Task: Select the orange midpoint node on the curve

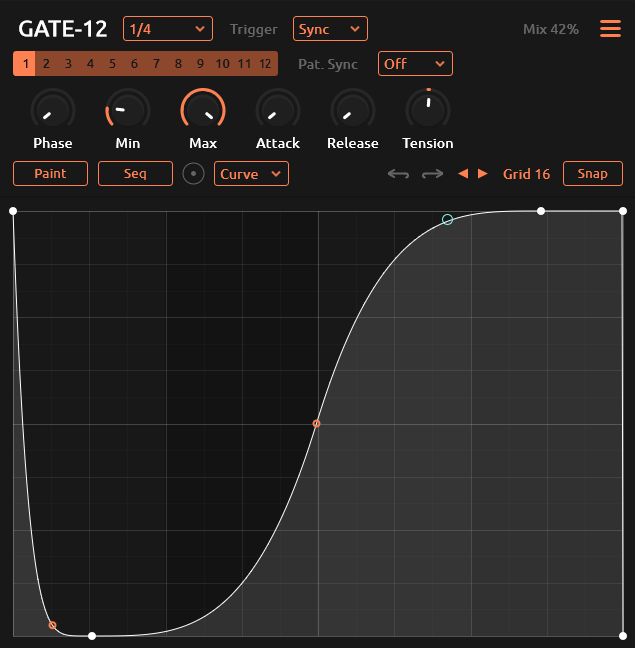Action: (x=317, y=424)
